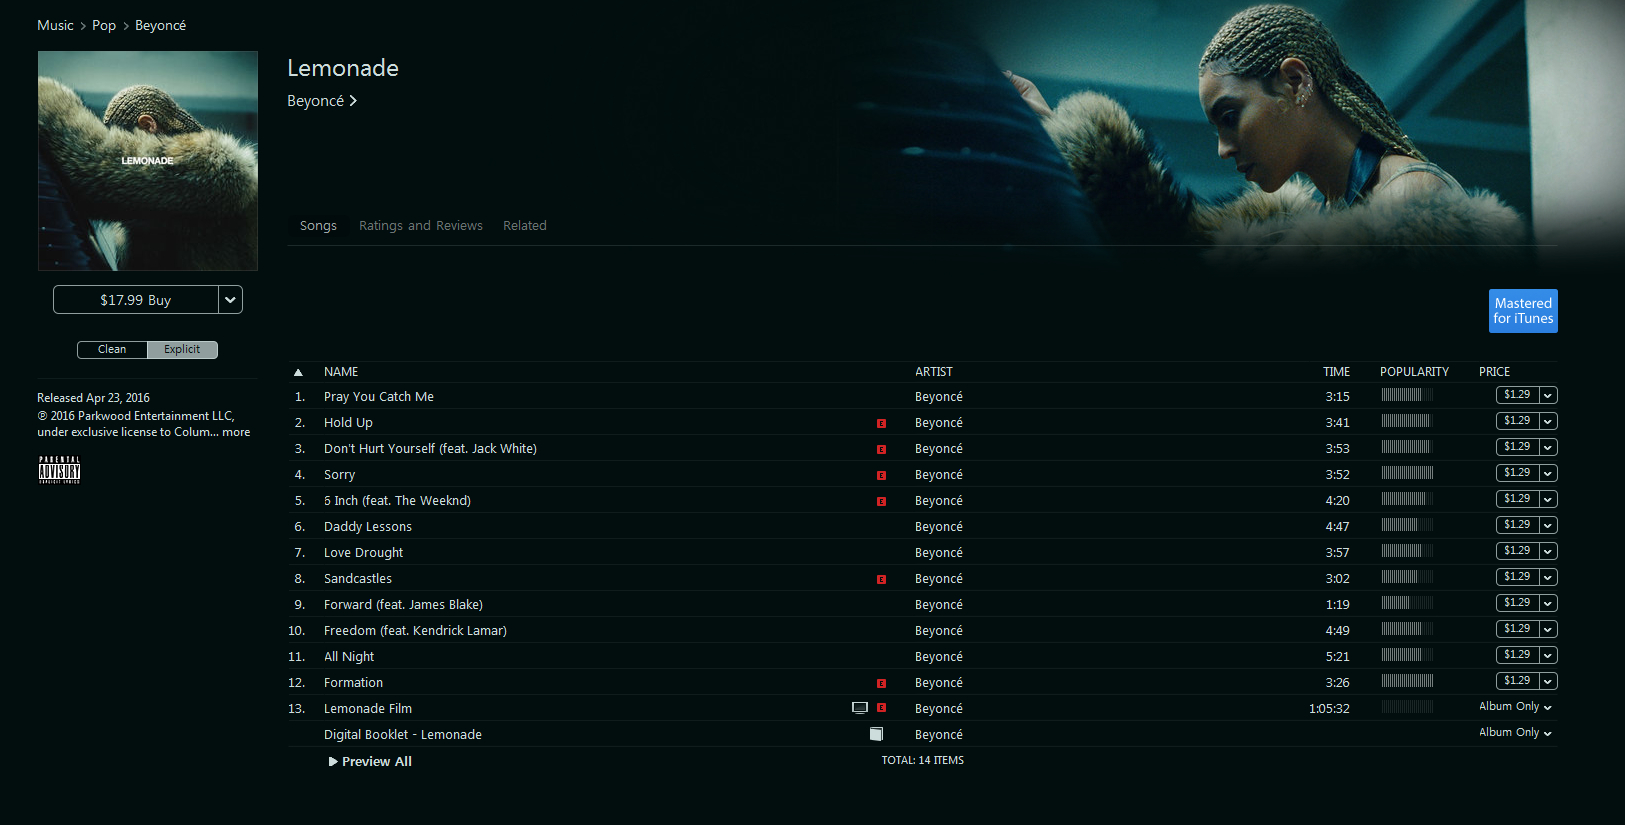Open the dropdown next to $17.99 Buy
This screenshot has height=825, width=1625.
[x=230, y=300]
